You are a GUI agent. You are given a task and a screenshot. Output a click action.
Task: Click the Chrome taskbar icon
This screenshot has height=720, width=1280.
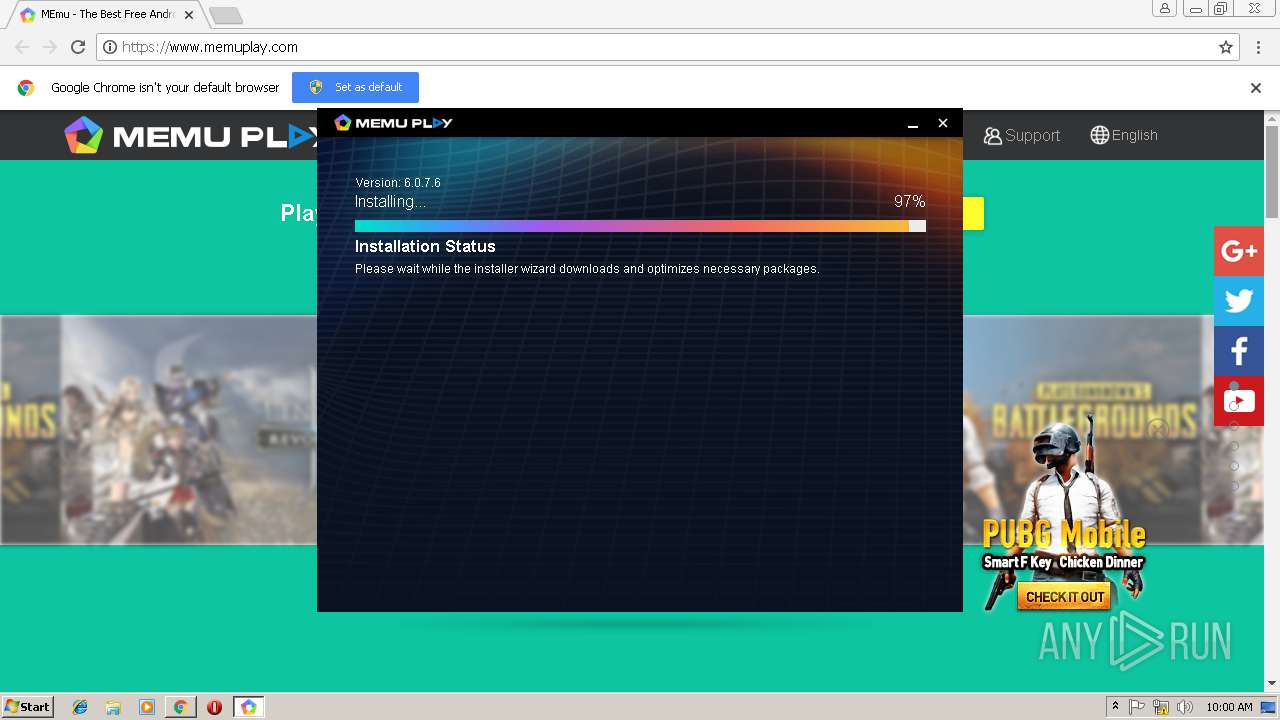pos(180,707)
